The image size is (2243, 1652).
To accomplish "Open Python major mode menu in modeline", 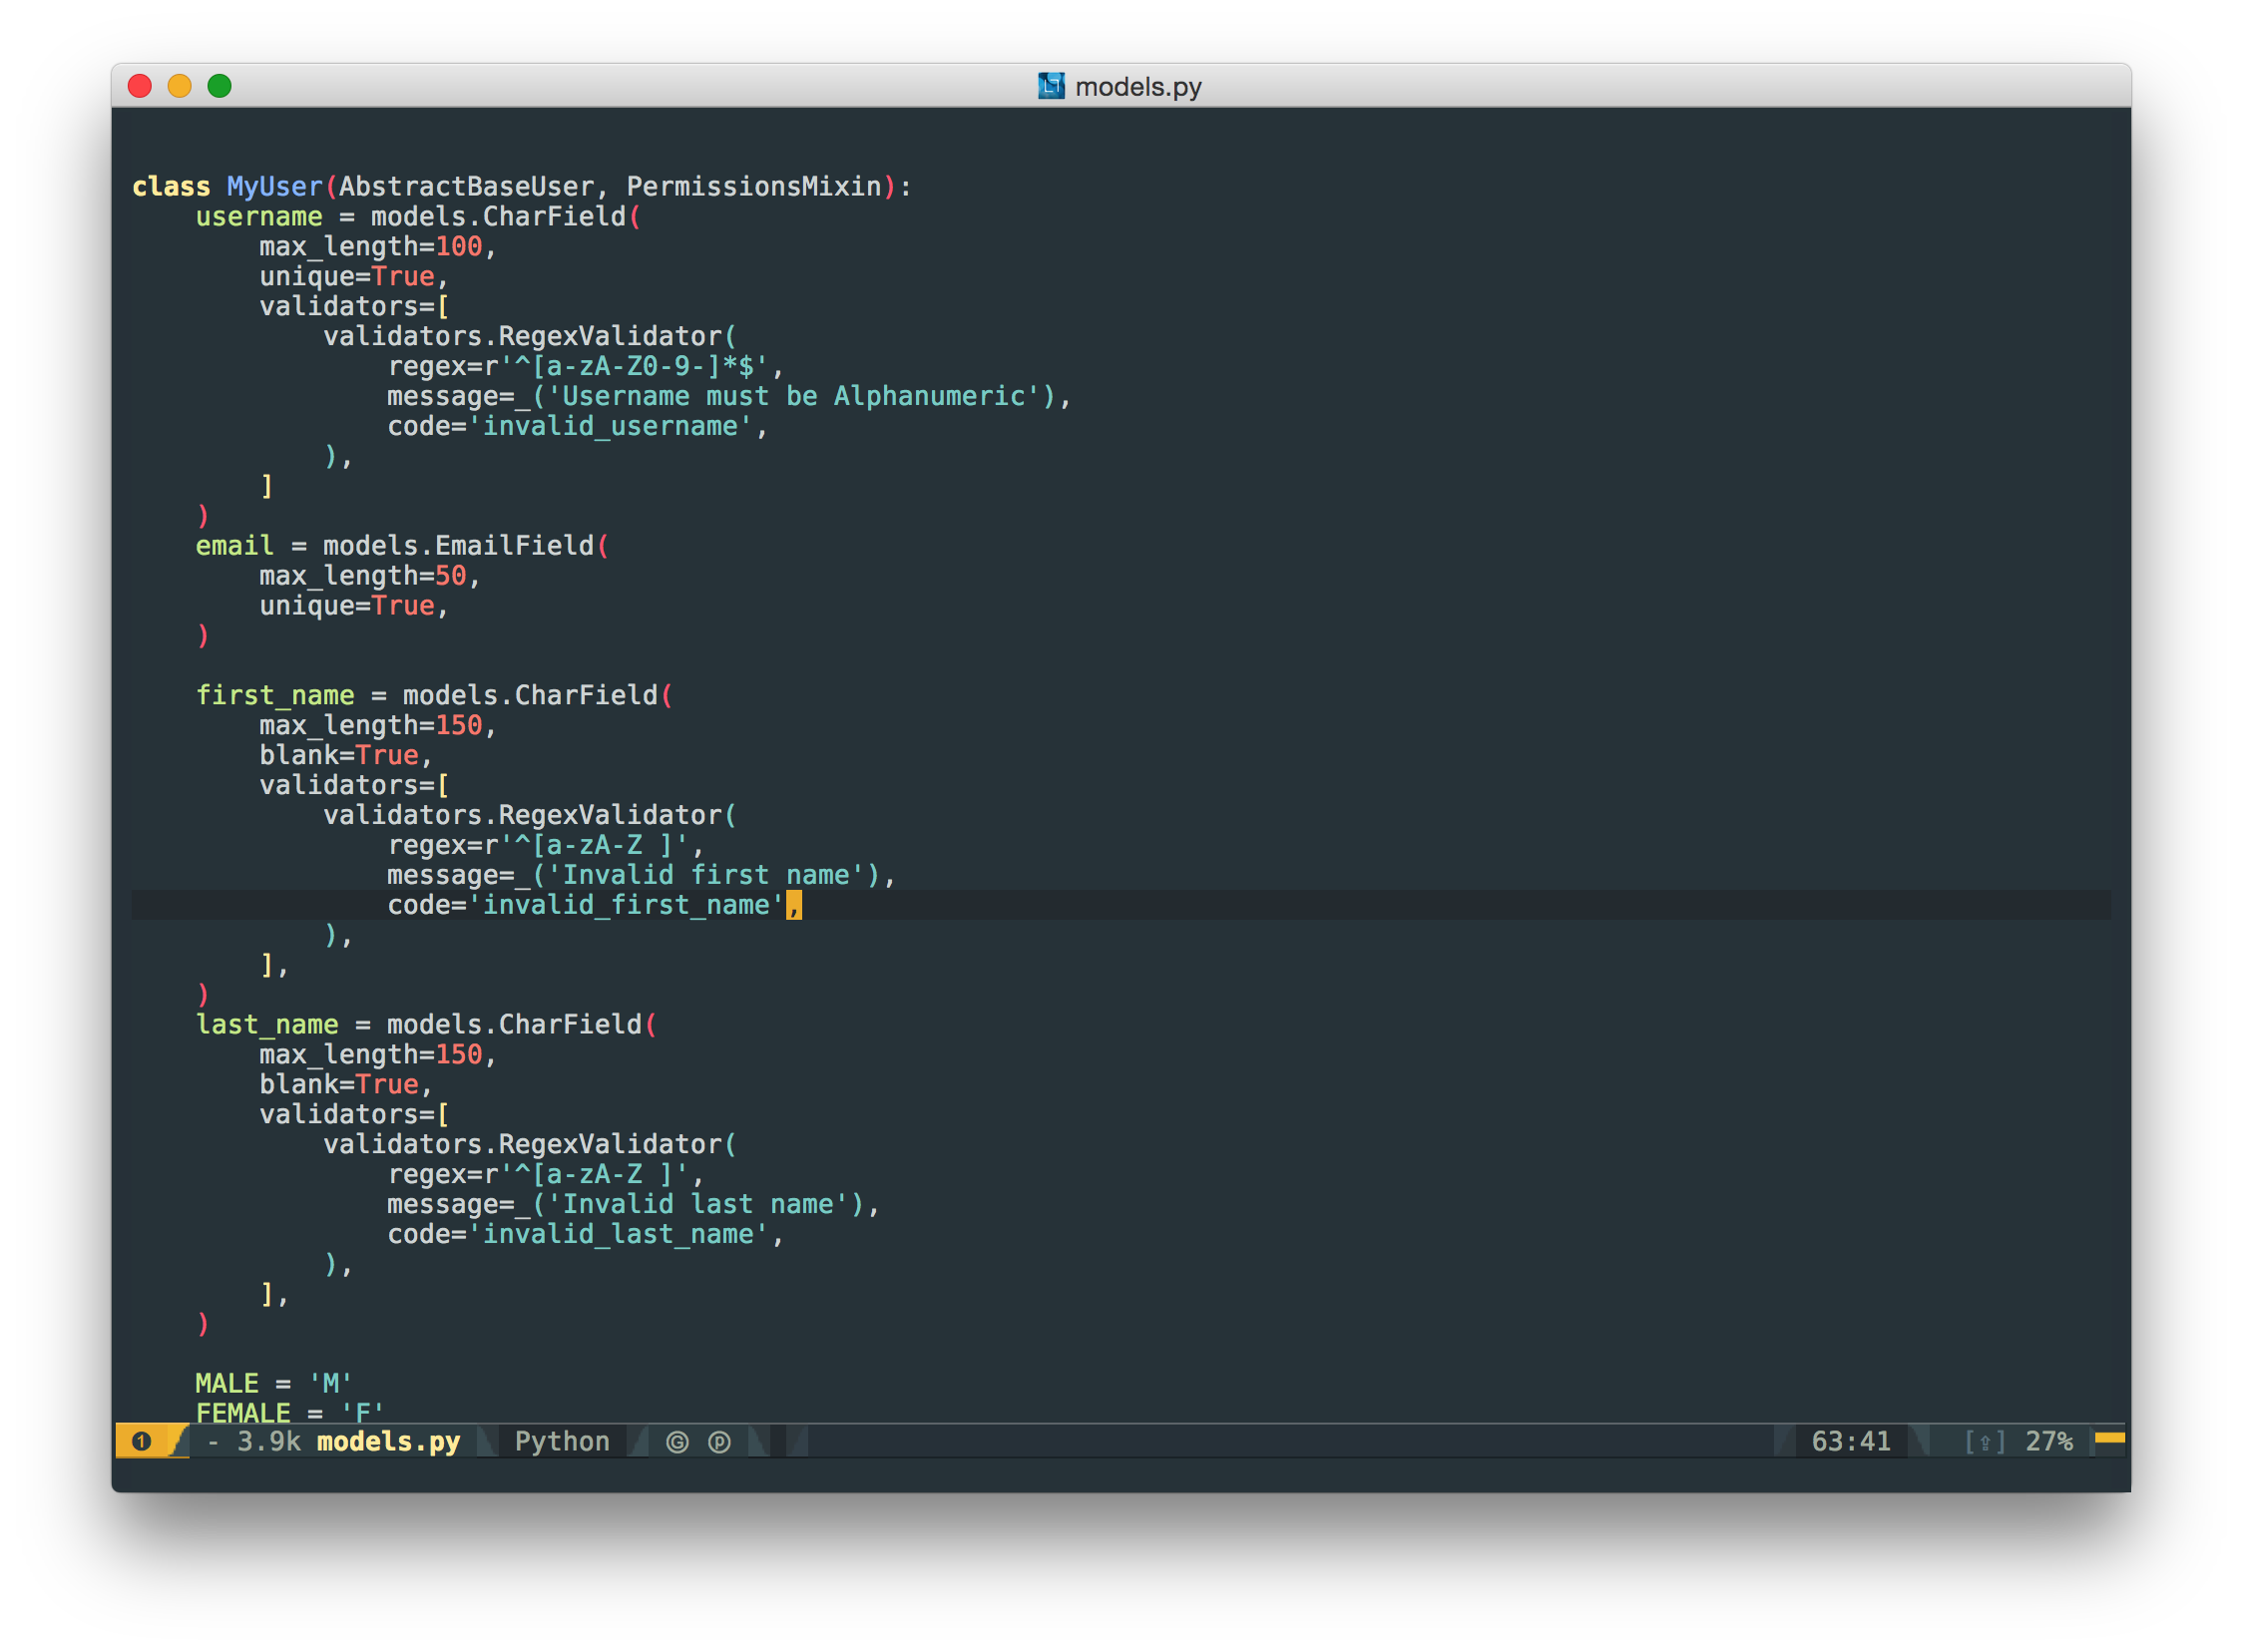I will [561, 1442].
